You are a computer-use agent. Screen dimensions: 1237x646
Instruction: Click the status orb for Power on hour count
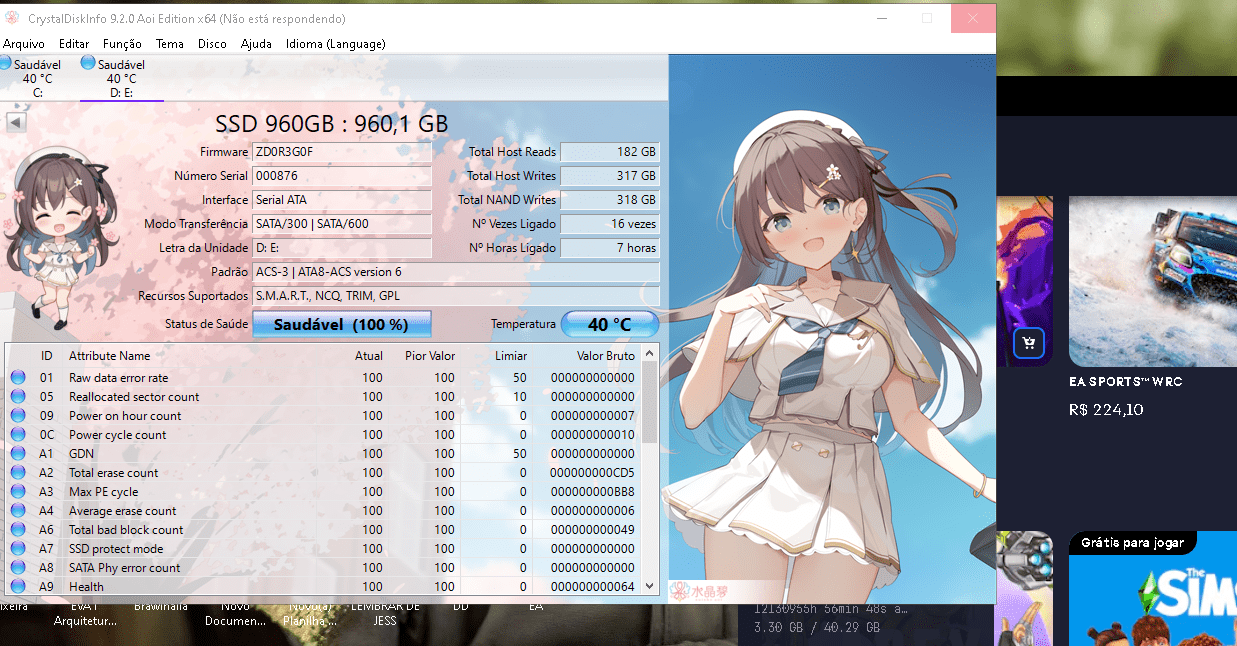(18, 416)
